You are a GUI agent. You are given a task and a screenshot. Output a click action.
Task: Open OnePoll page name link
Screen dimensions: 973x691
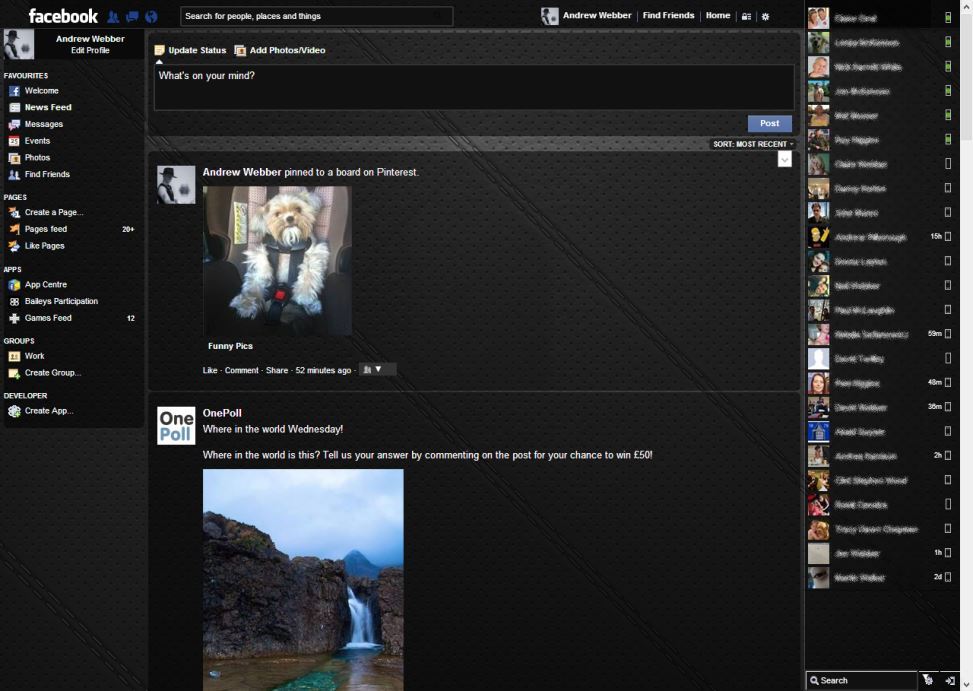point(222,413)
